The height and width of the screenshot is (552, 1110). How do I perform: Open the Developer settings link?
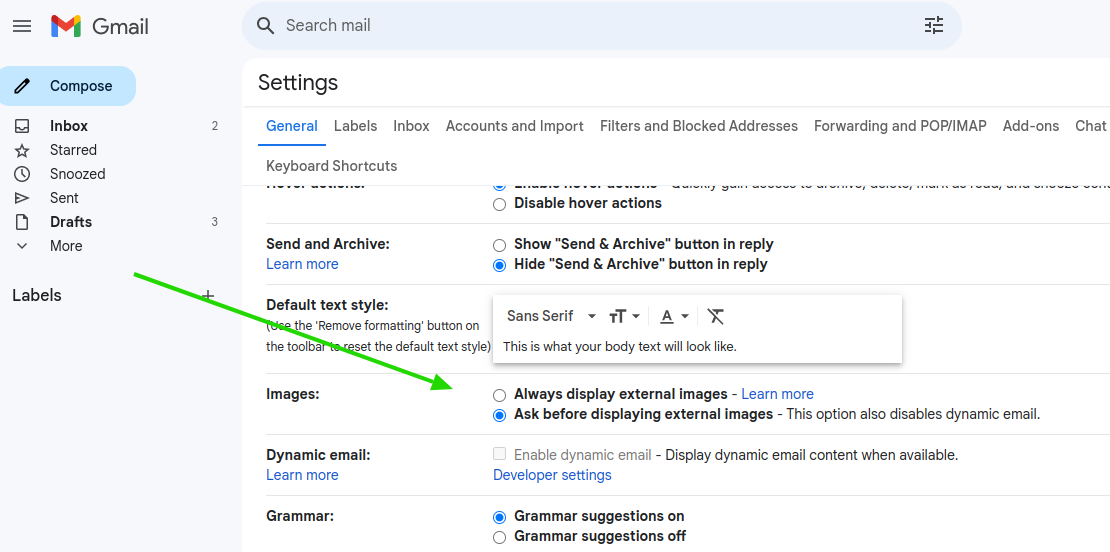552,475
